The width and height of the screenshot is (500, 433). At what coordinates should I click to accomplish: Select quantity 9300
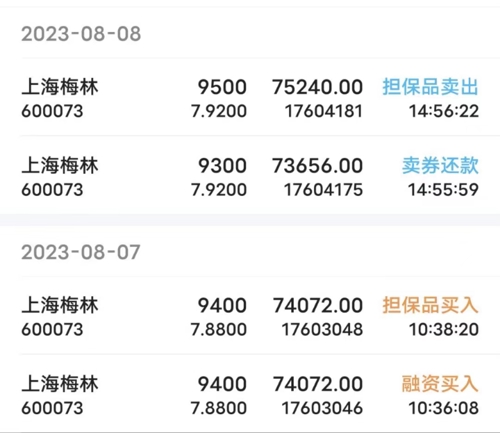coord(222,166)
